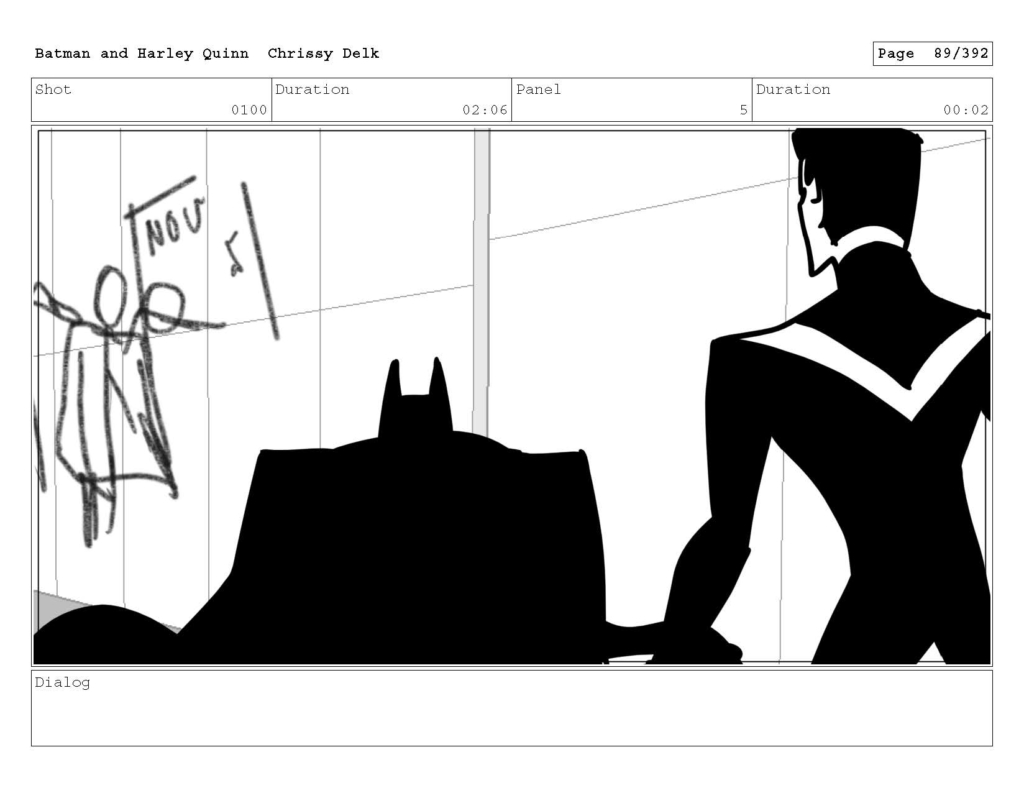The height and width of the screenshot is (793, 1024).
Task: Select the shot number value "0100"
Action: [249, 110]
